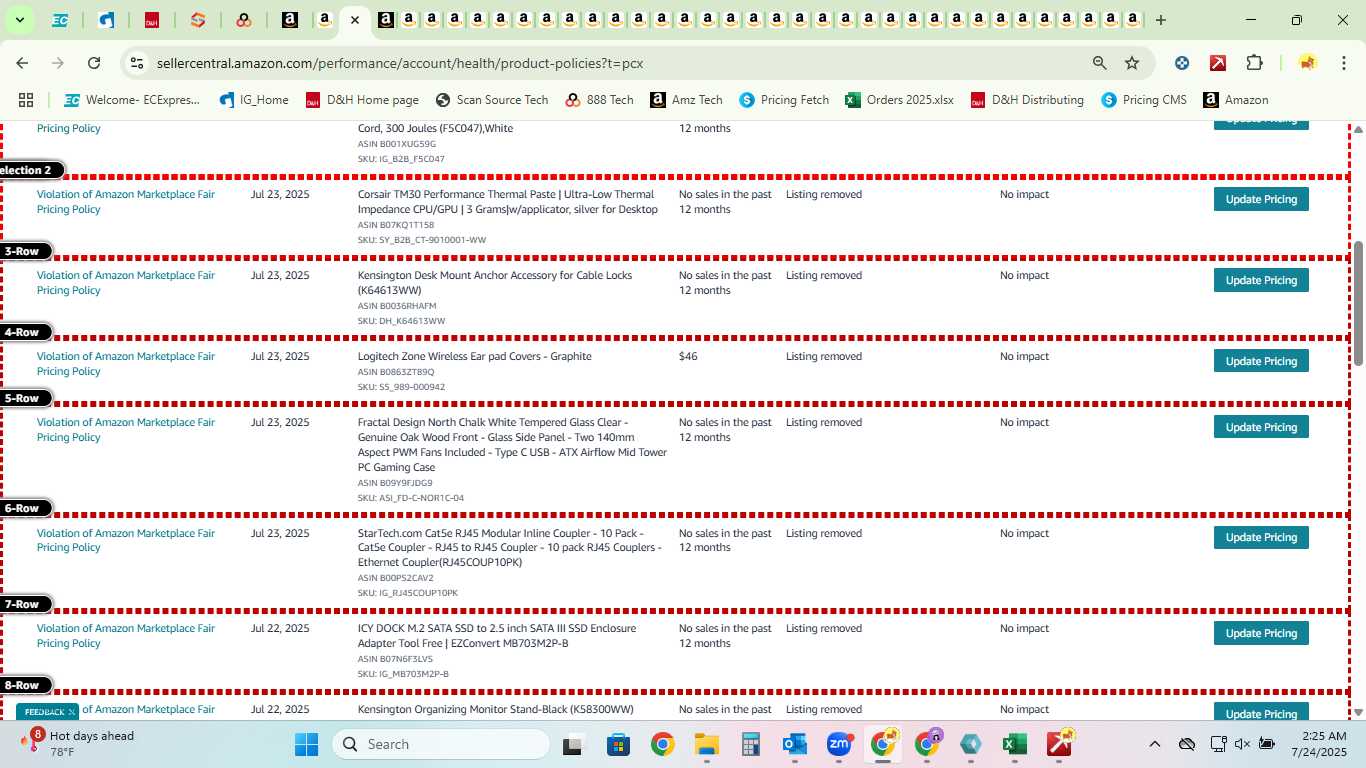Reload the Seller Central page
Screen dimensions: 1366x768
click(94, 63)
